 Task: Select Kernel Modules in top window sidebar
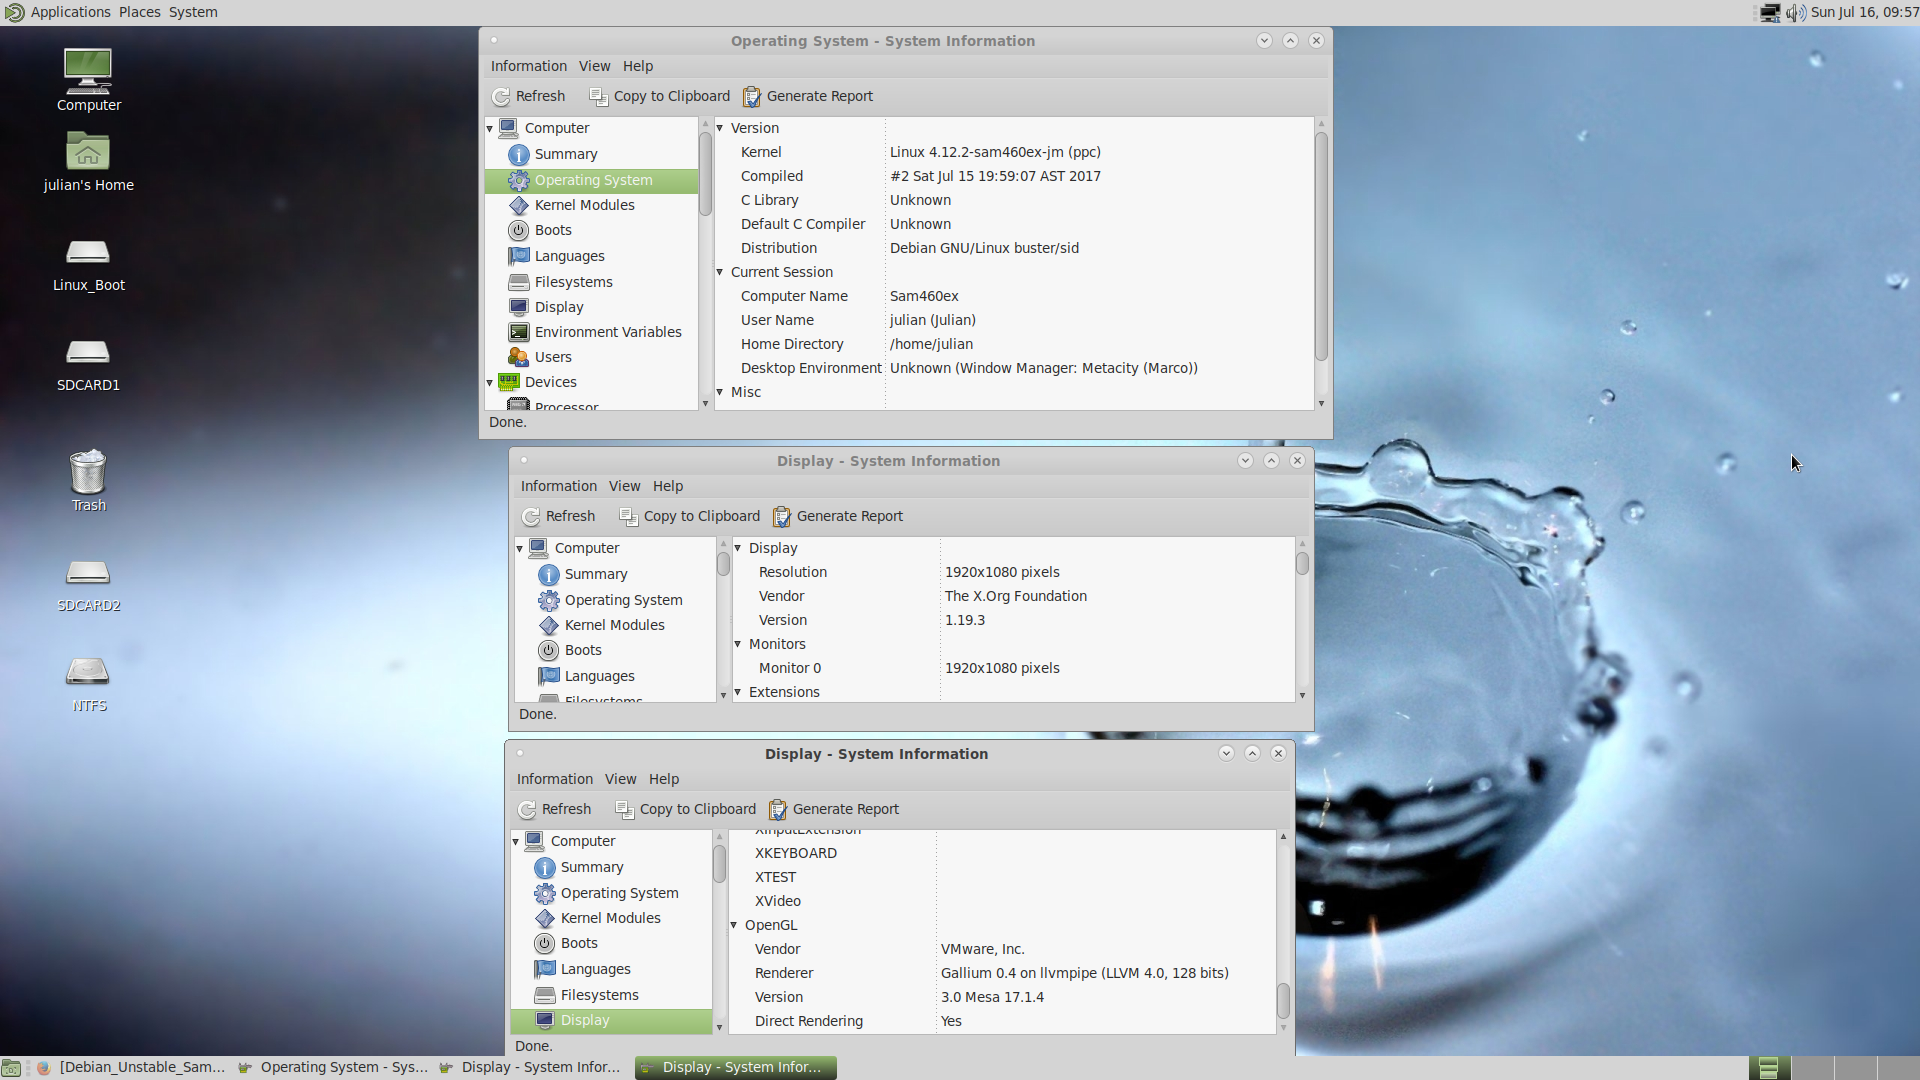point(584,205)
